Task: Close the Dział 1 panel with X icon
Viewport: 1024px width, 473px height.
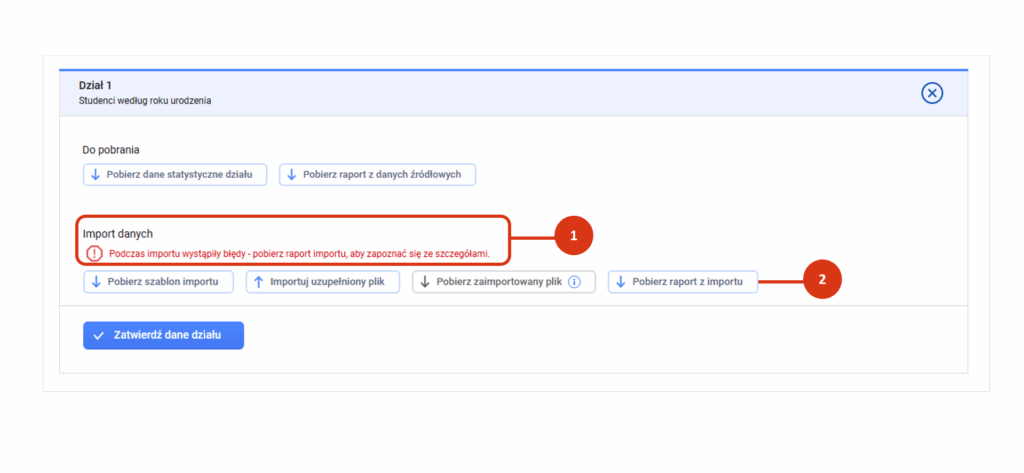Action: tap(932, 93)
